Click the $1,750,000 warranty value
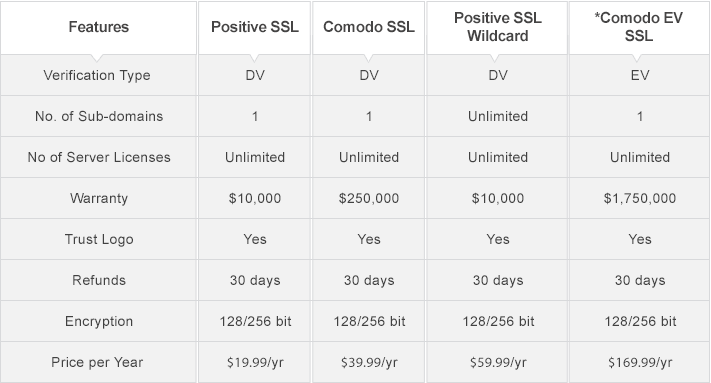 (x=640, y=199)
